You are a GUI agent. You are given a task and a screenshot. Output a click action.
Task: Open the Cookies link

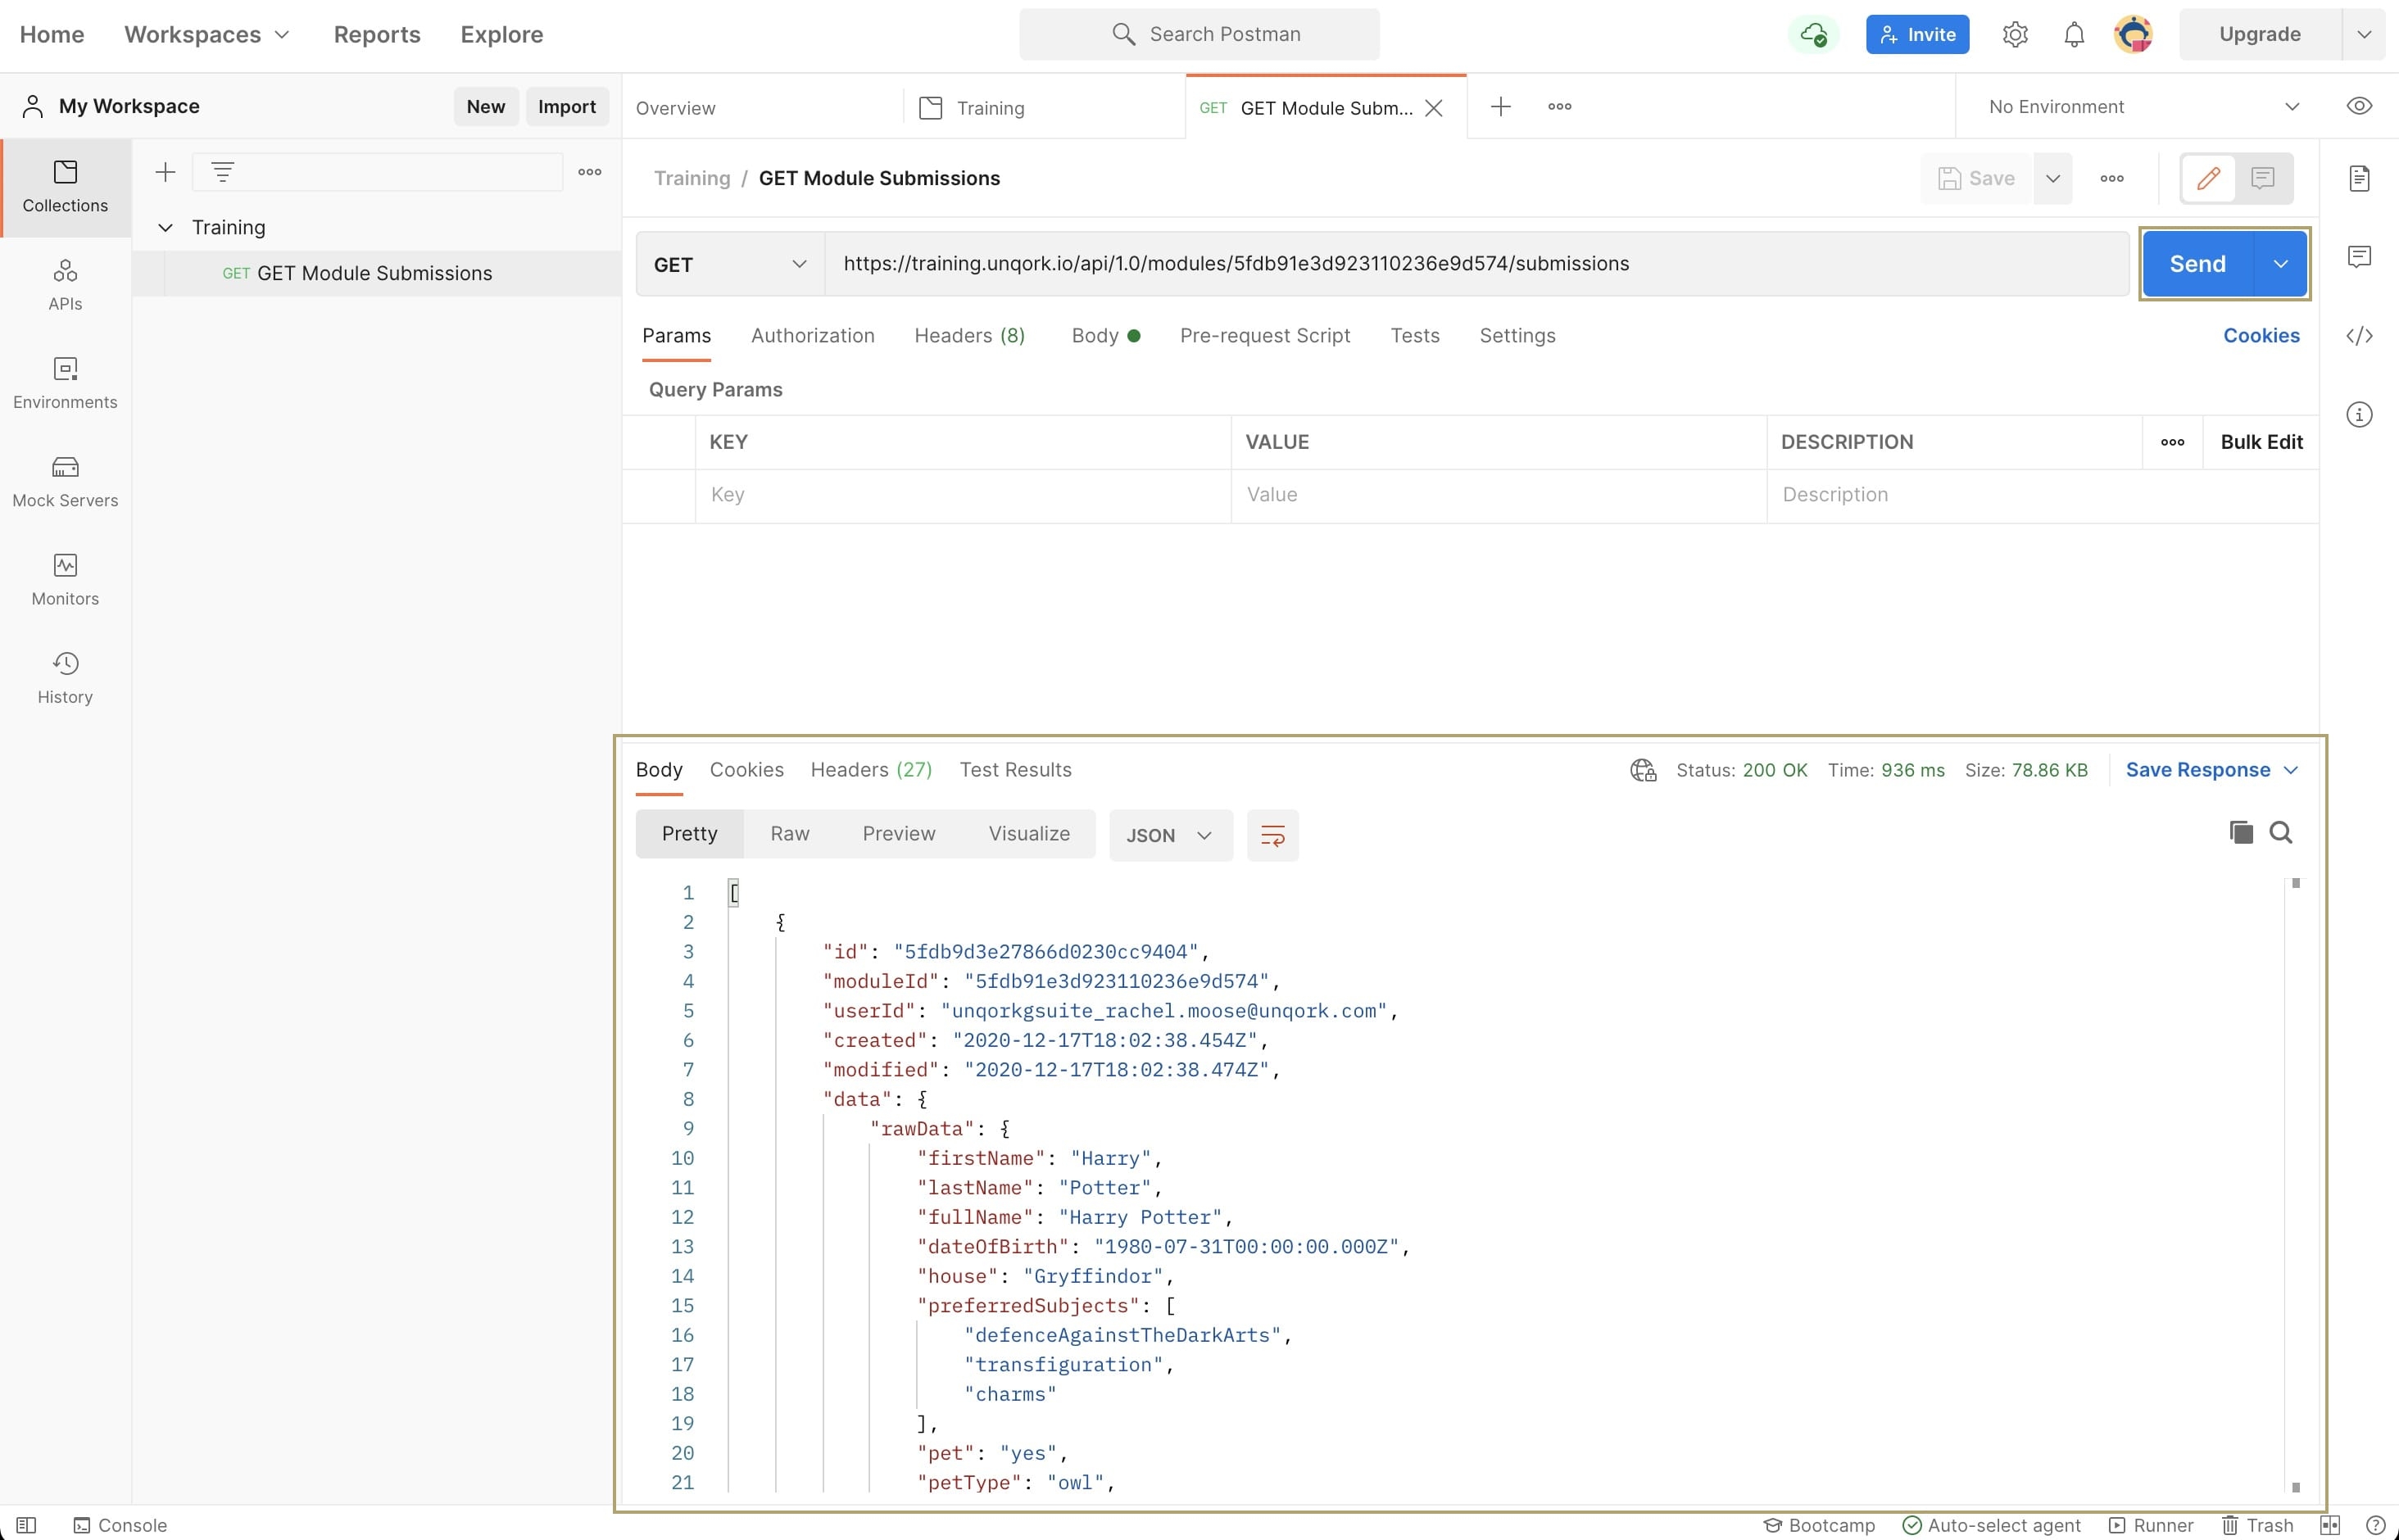click(x=2261, y=336)
